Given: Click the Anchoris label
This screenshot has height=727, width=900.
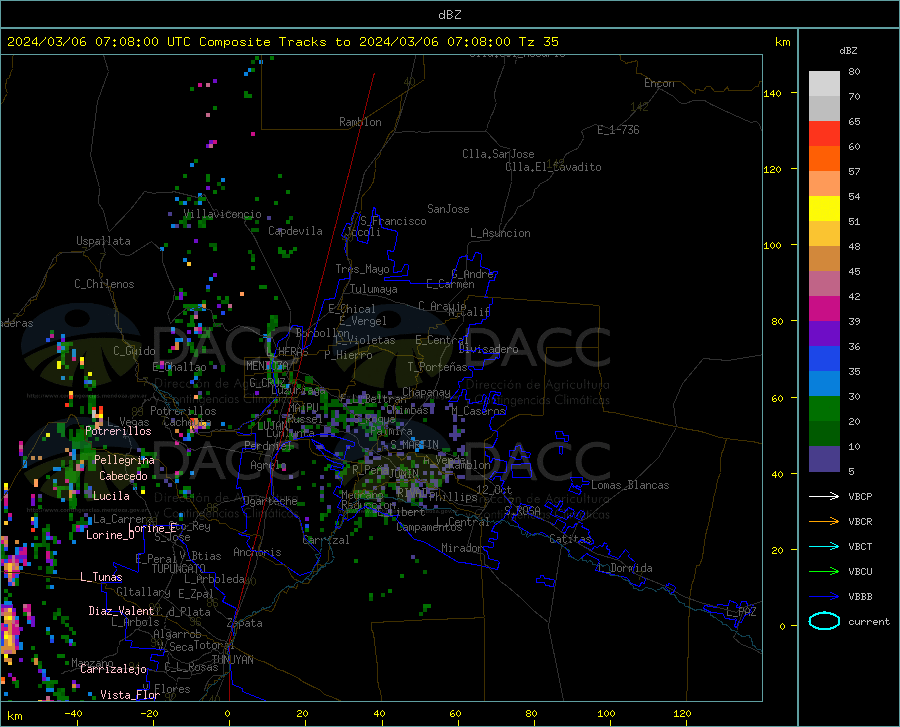Looking at the screenshot, I should [257, 553].
